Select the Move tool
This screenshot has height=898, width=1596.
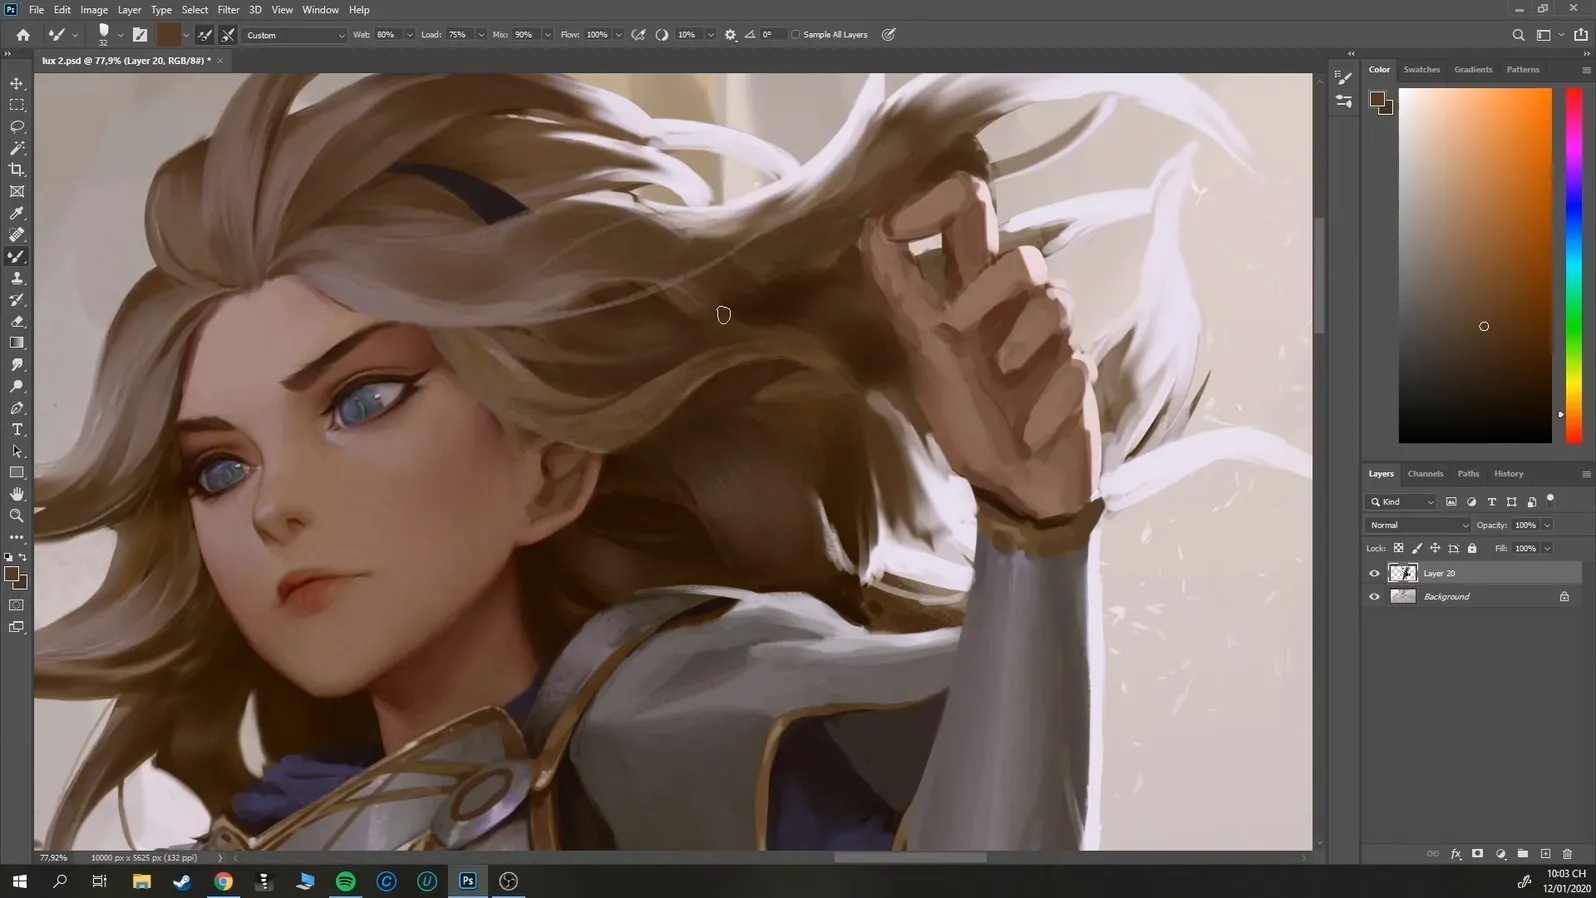coord(17,83)
